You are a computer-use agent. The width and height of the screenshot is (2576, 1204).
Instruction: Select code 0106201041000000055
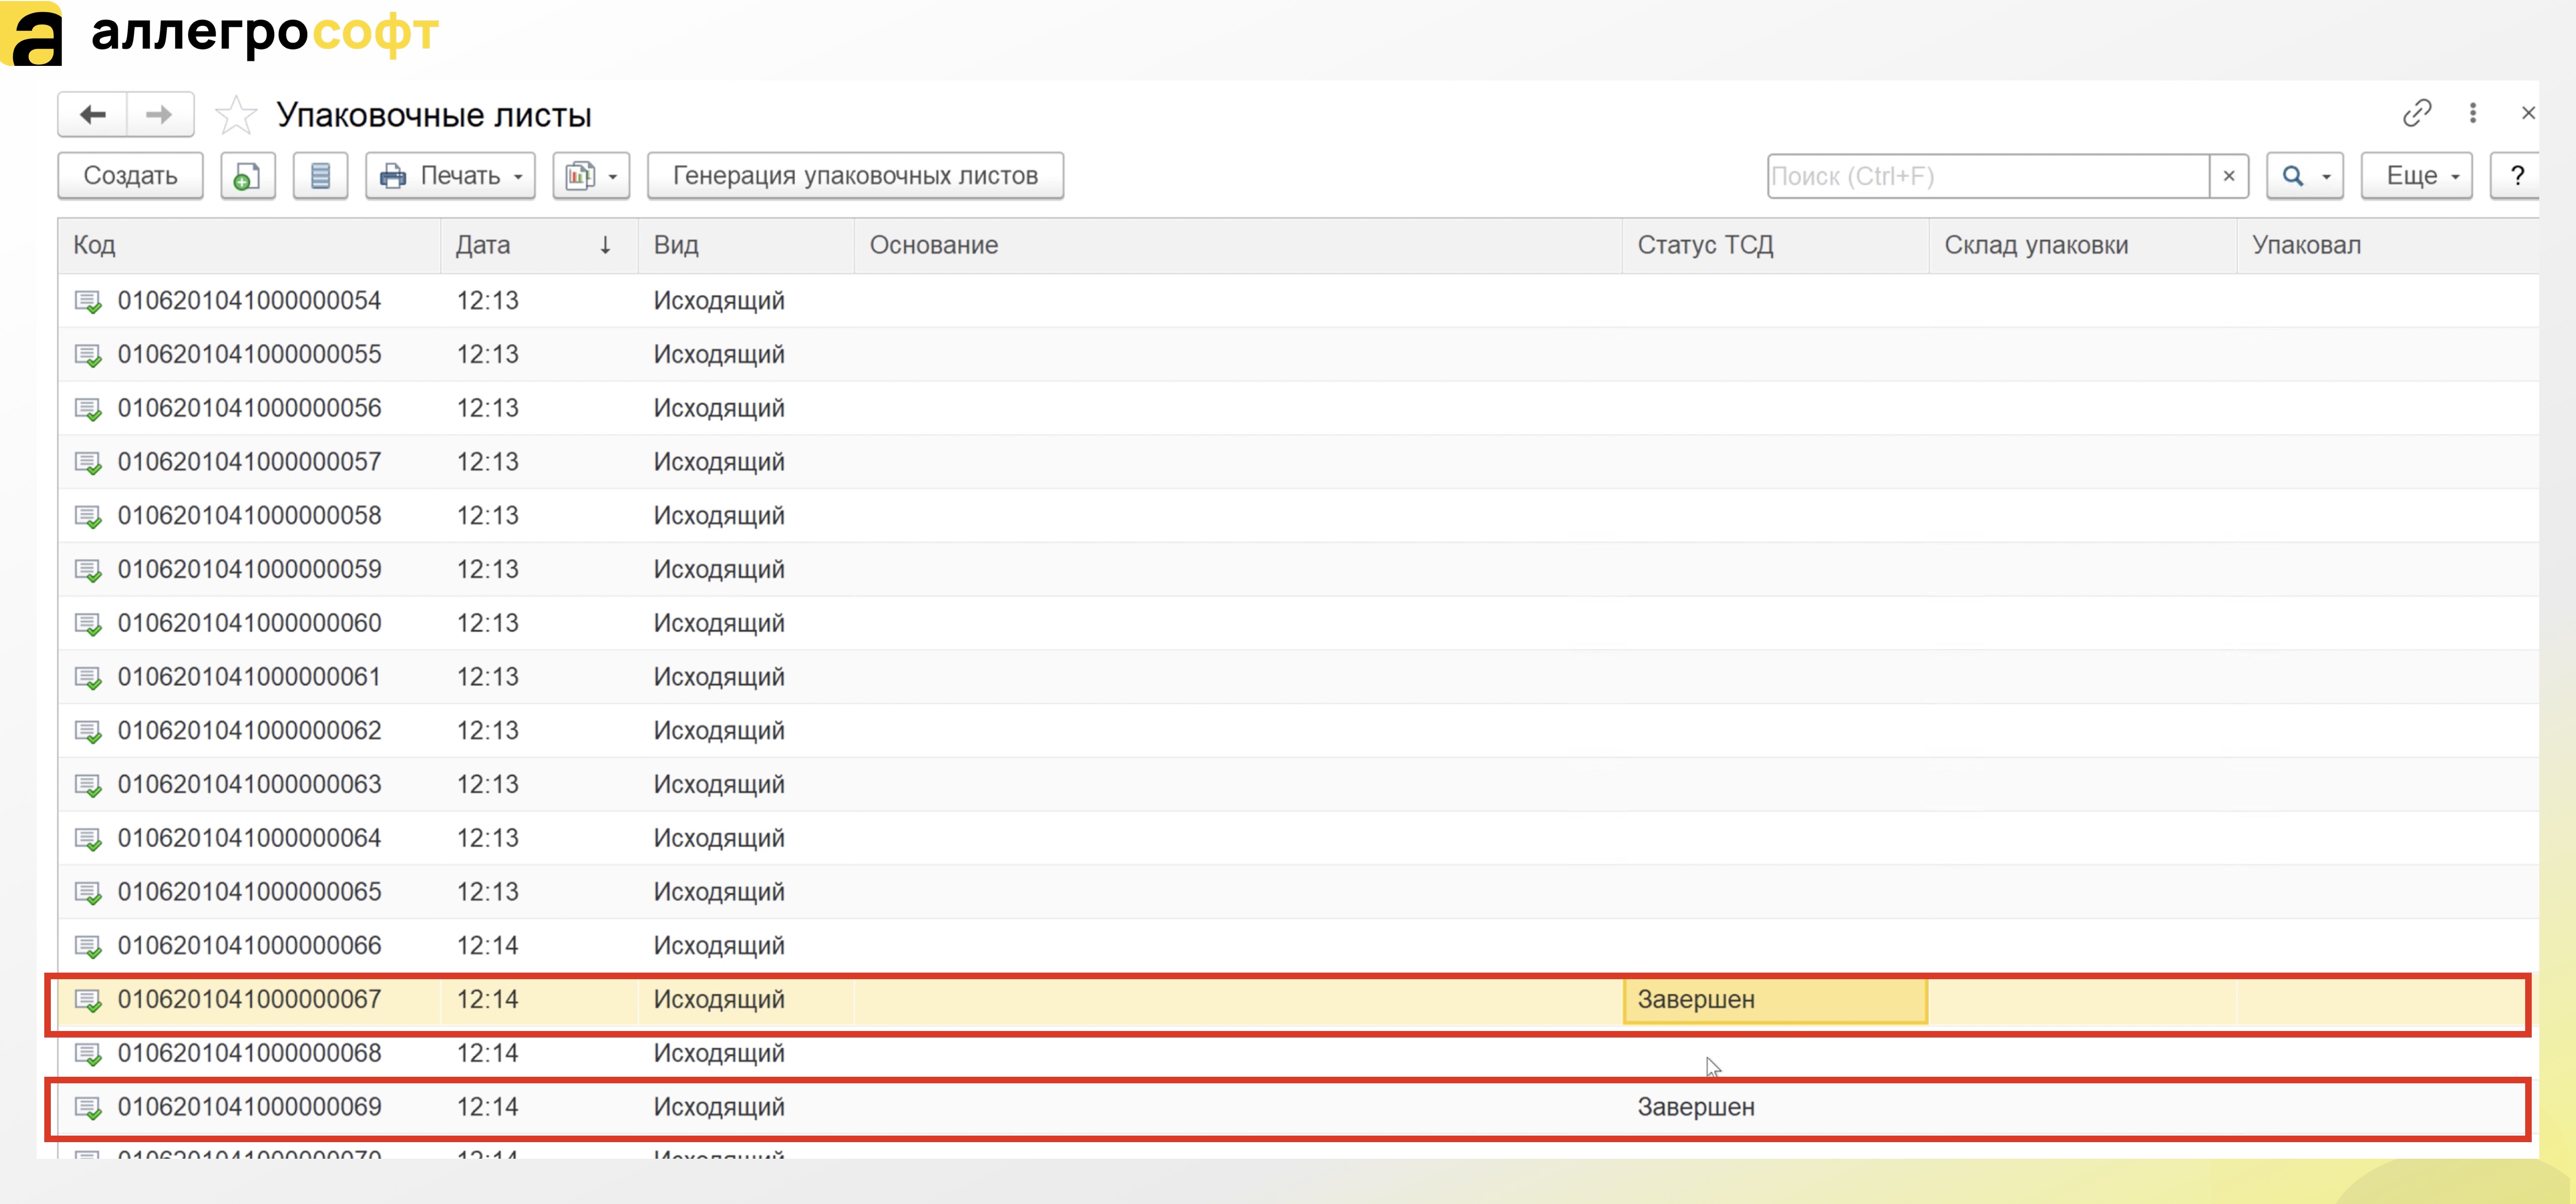click(250, 355)
